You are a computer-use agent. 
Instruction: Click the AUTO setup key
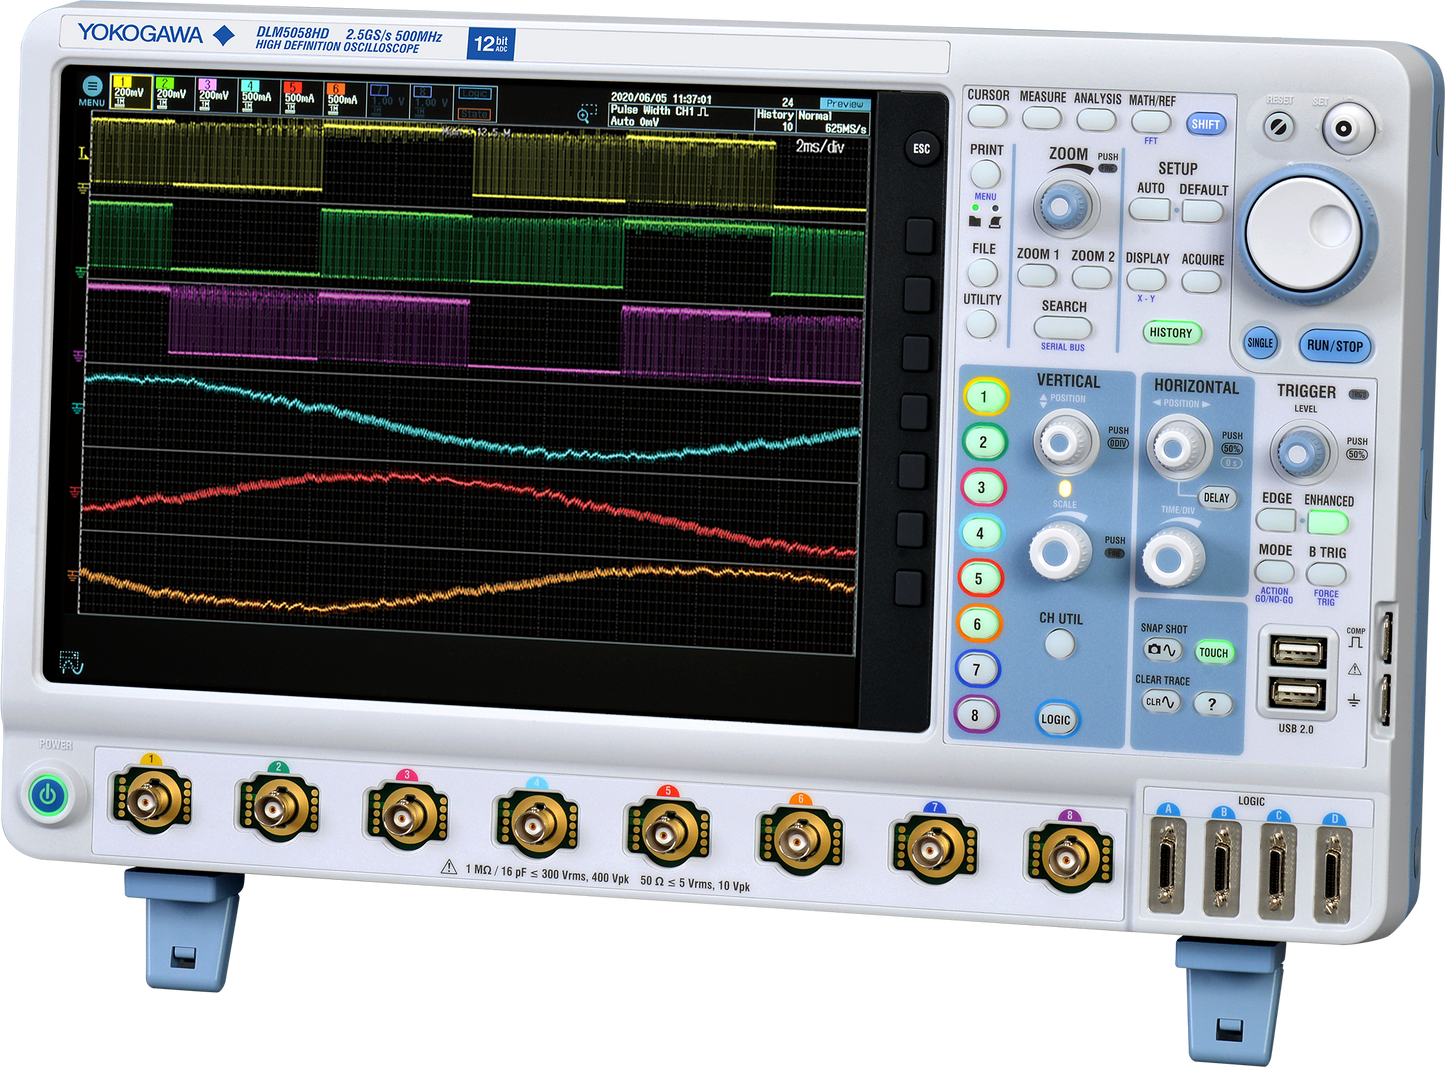click(x=1149, y=209)
